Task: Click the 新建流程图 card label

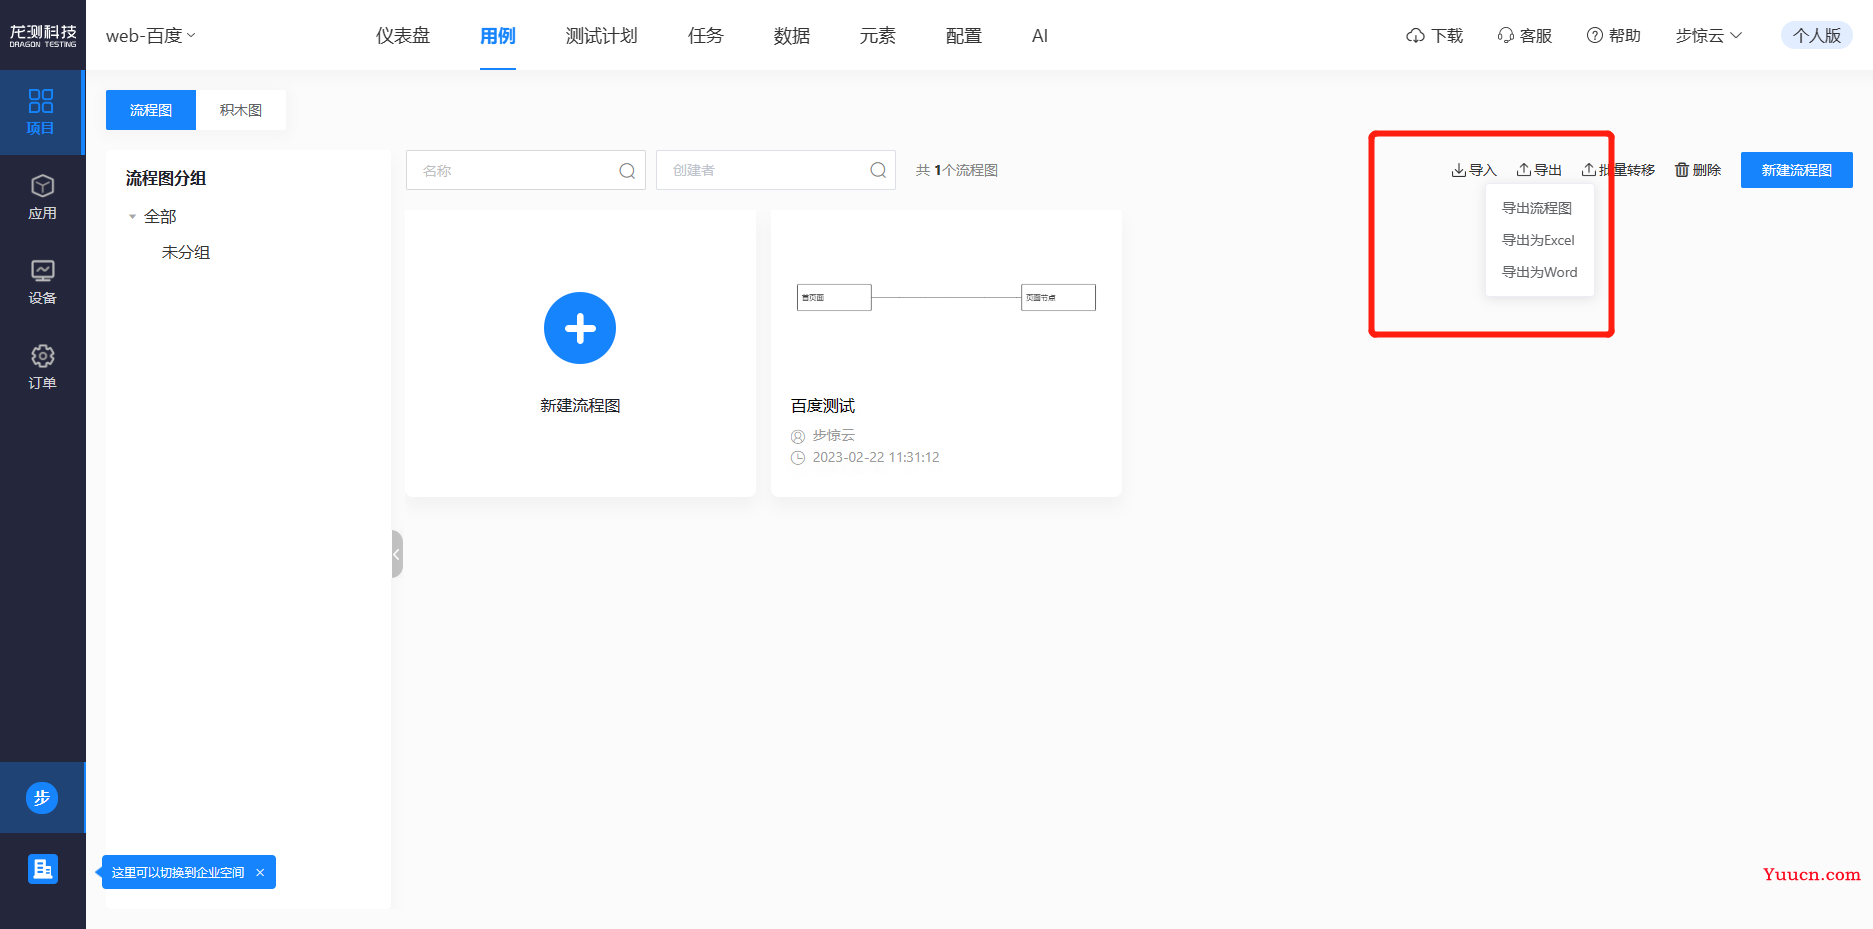Action: click(x=580, y=406)
